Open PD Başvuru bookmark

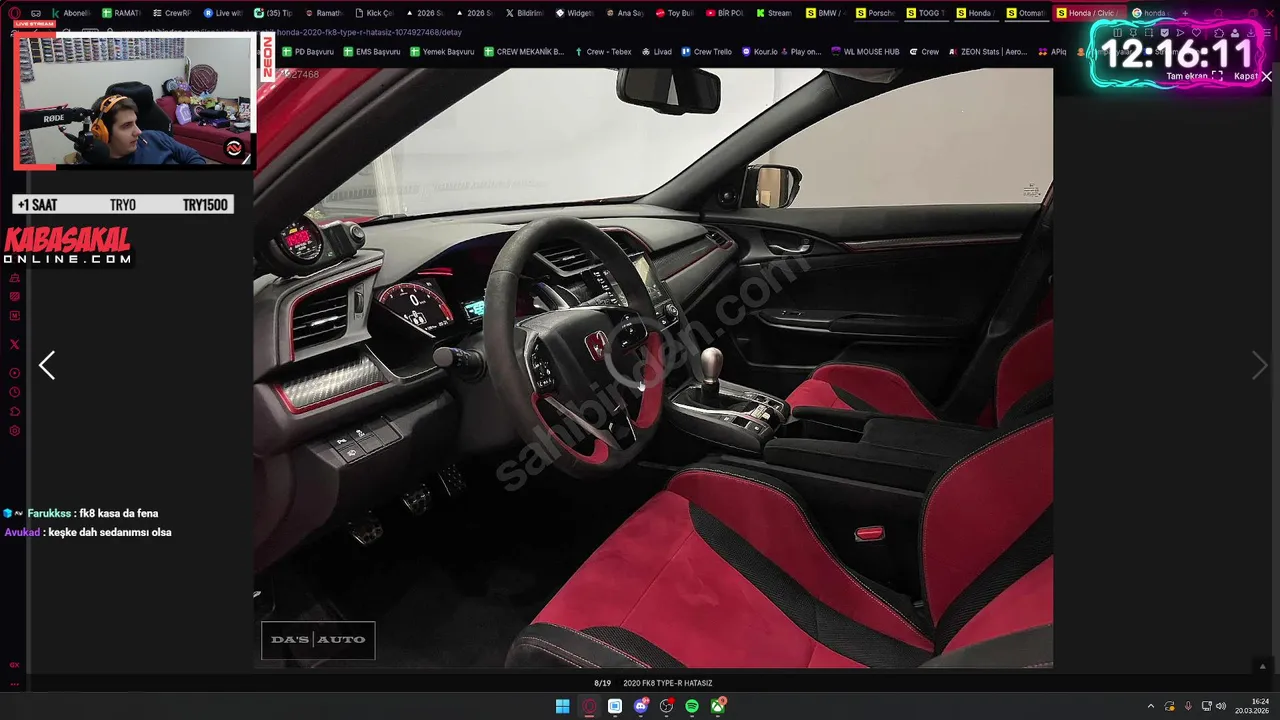tap(308, 51)
